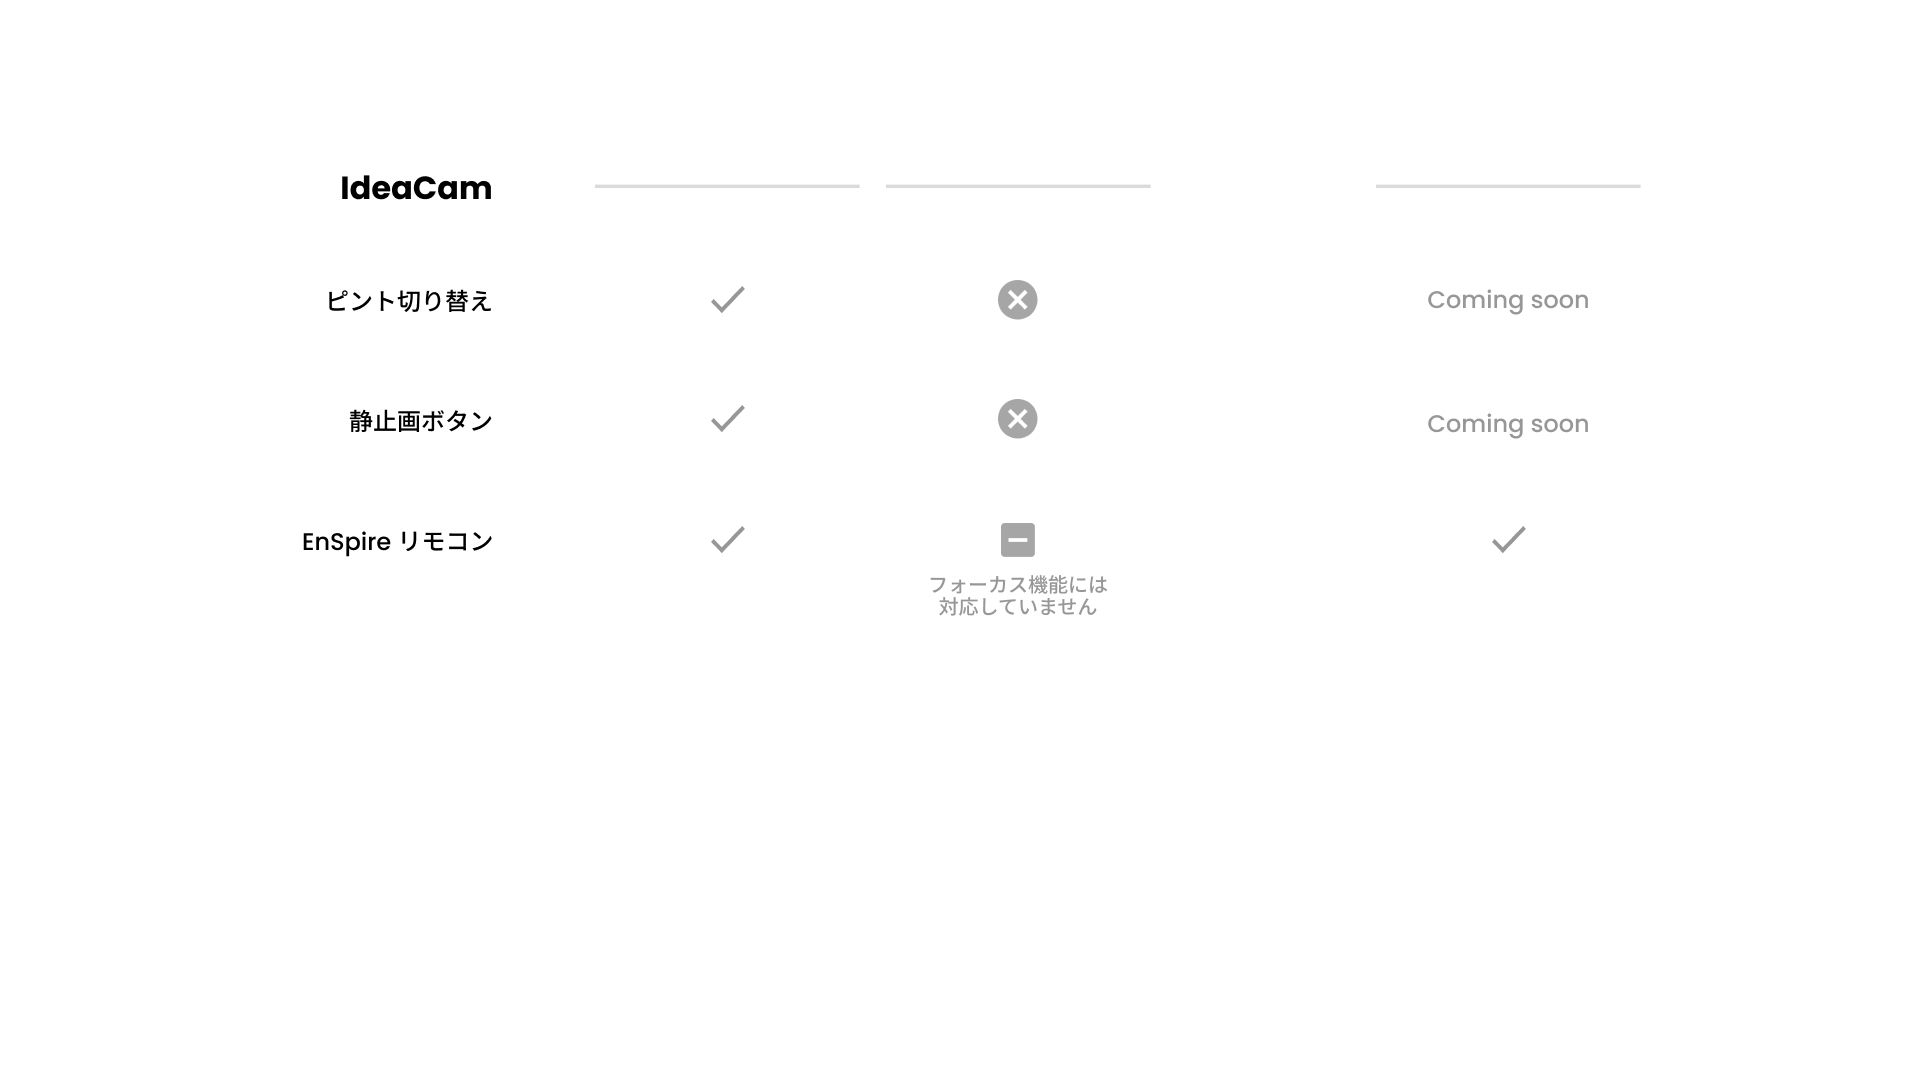Click header line above the Coming soon column
Viewport: 1920px width, 1080px height.
point(1508,186)
